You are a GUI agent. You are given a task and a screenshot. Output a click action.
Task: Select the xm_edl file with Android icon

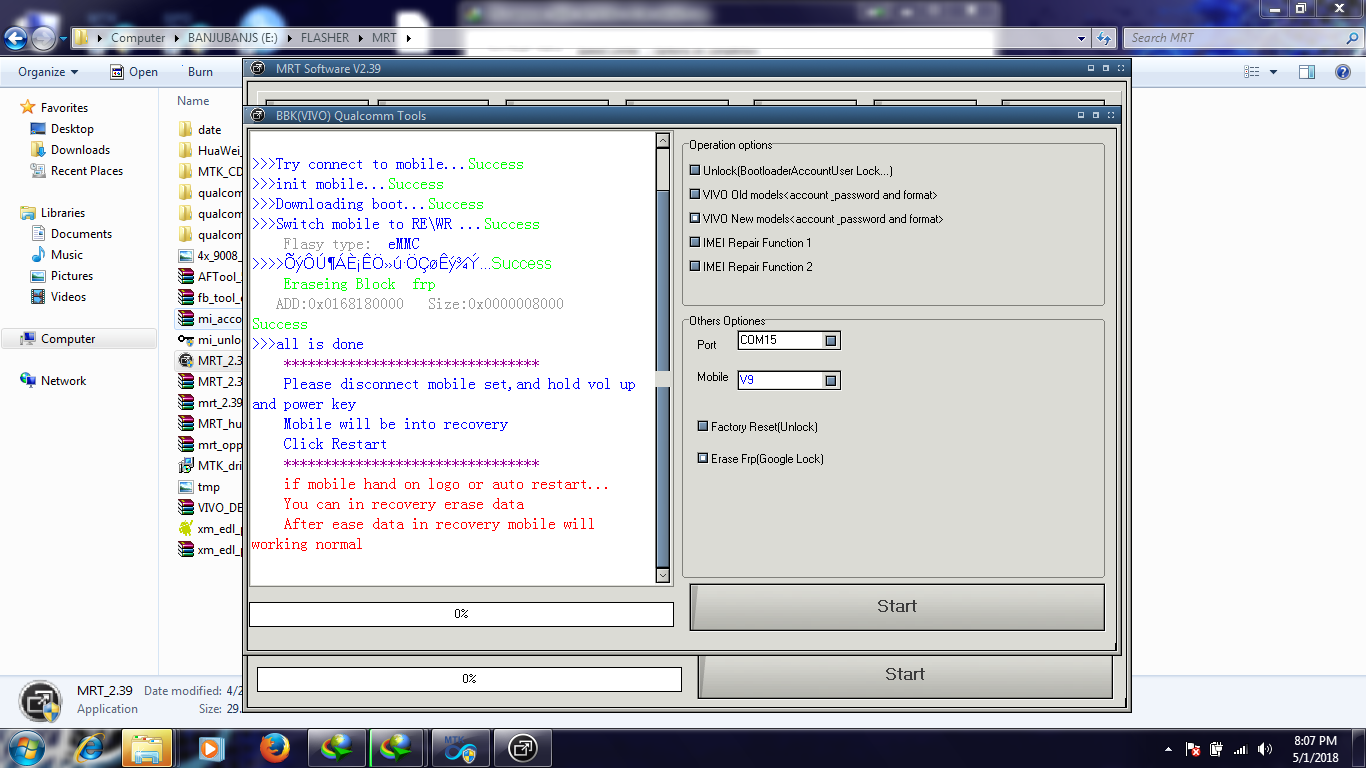click(210, 528)
